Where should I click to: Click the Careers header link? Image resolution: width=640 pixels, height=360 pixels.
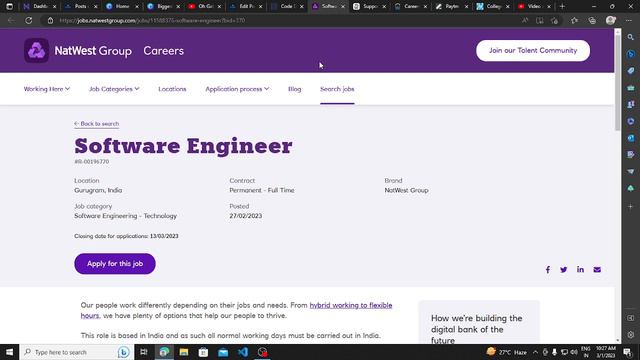[163, 51]
